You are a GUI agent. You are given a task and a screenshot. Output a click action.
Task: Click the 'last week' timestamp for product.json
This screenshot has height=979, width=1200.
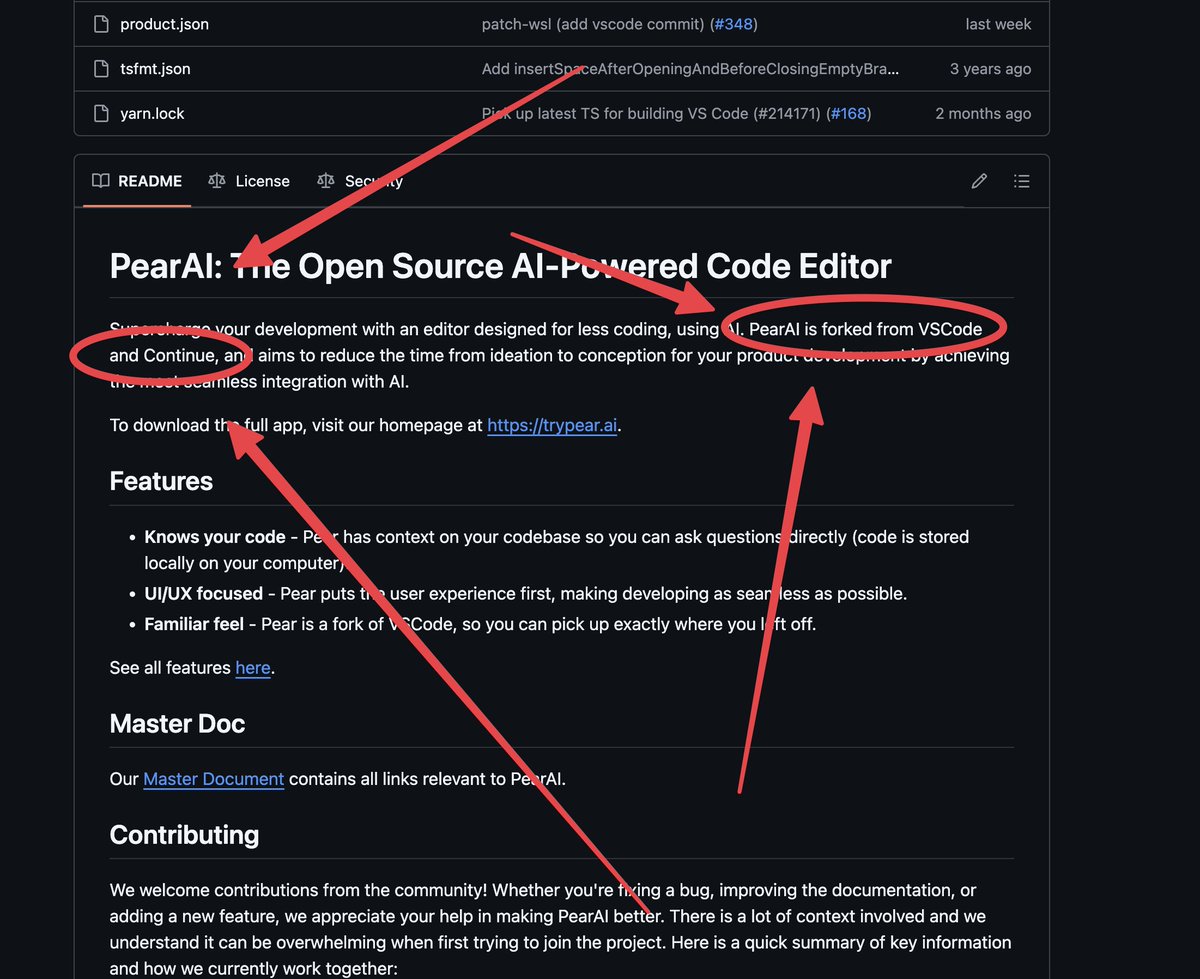click(998, 24)
